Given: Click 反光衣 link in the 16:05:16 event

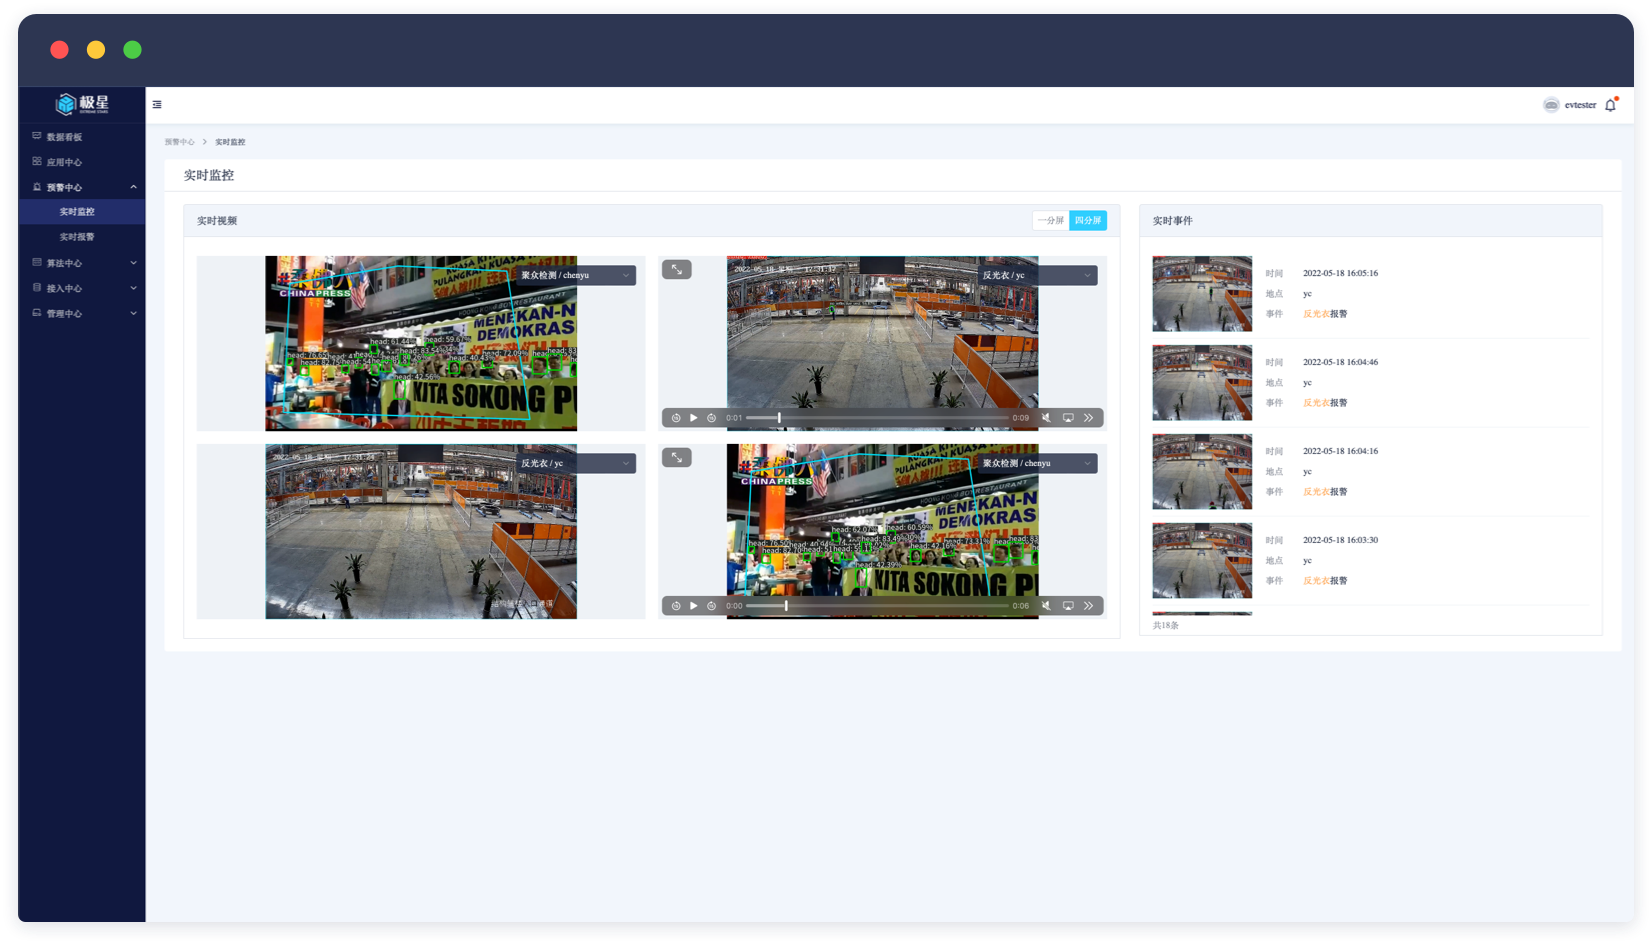Looking at the screenshot, I should pos(1316,314).
